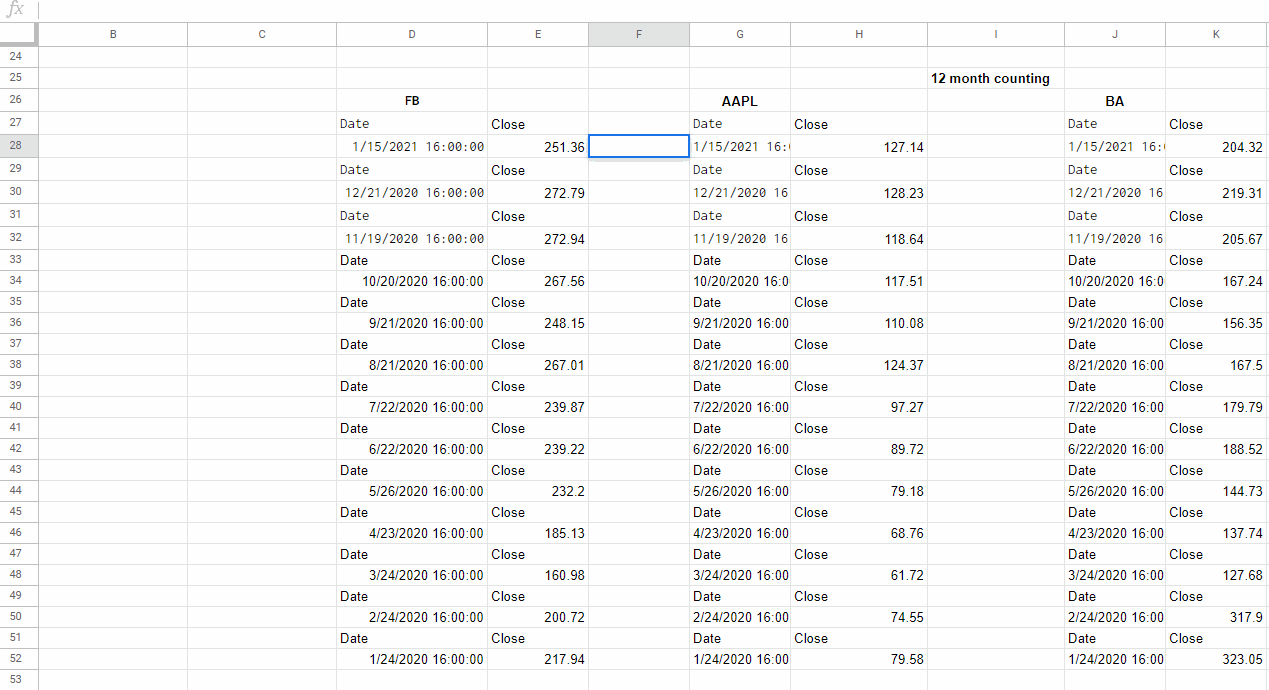The image size is (1269, 690).
Task: Select FB close value 267.56
Action: (x=538, y=282)
